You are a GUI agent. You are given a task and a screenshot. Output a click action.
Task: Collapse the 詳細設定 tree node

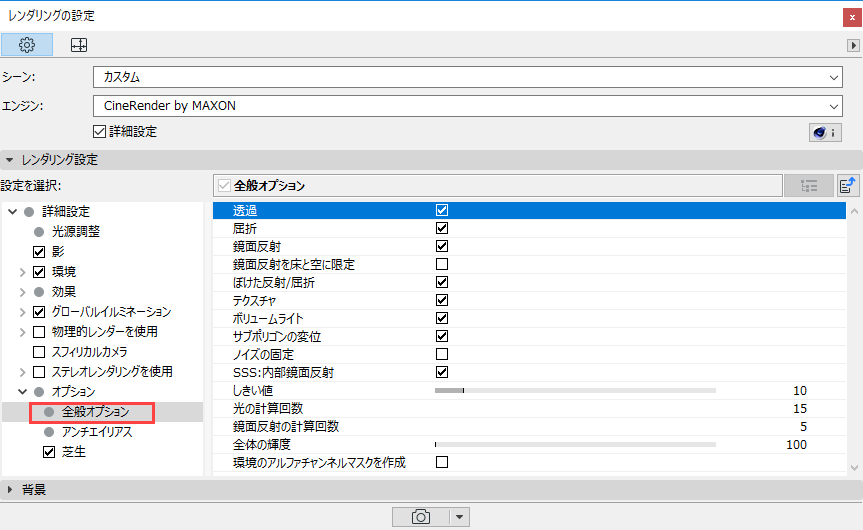click(12, 211)
